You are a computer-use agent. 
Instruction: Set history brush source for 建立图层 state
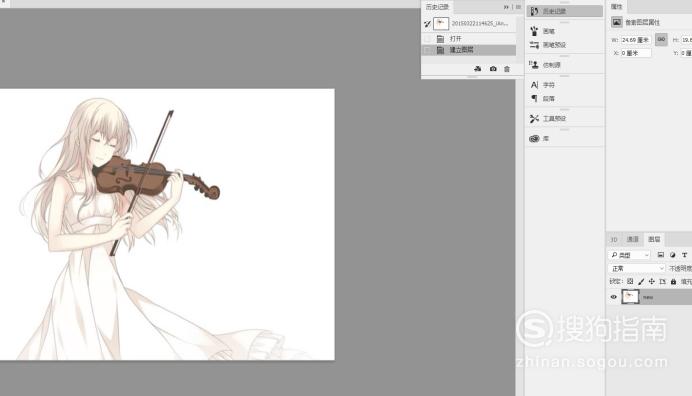pyautogui.click(x=427, y=50)
